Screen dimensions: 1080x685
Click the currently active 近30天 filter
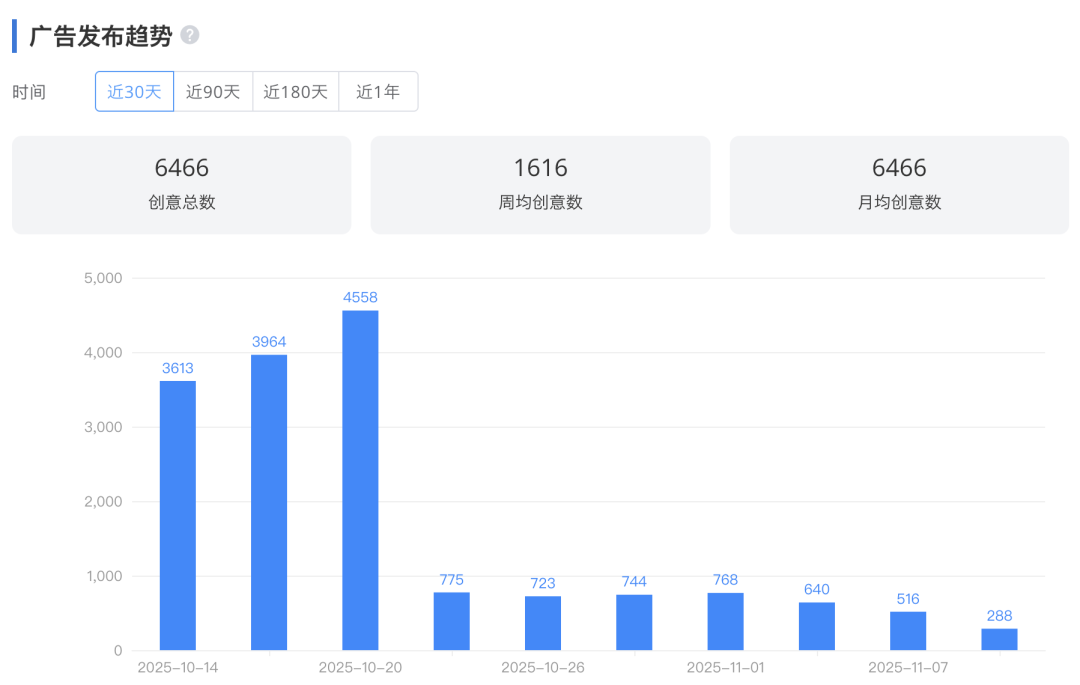(134, 91)
